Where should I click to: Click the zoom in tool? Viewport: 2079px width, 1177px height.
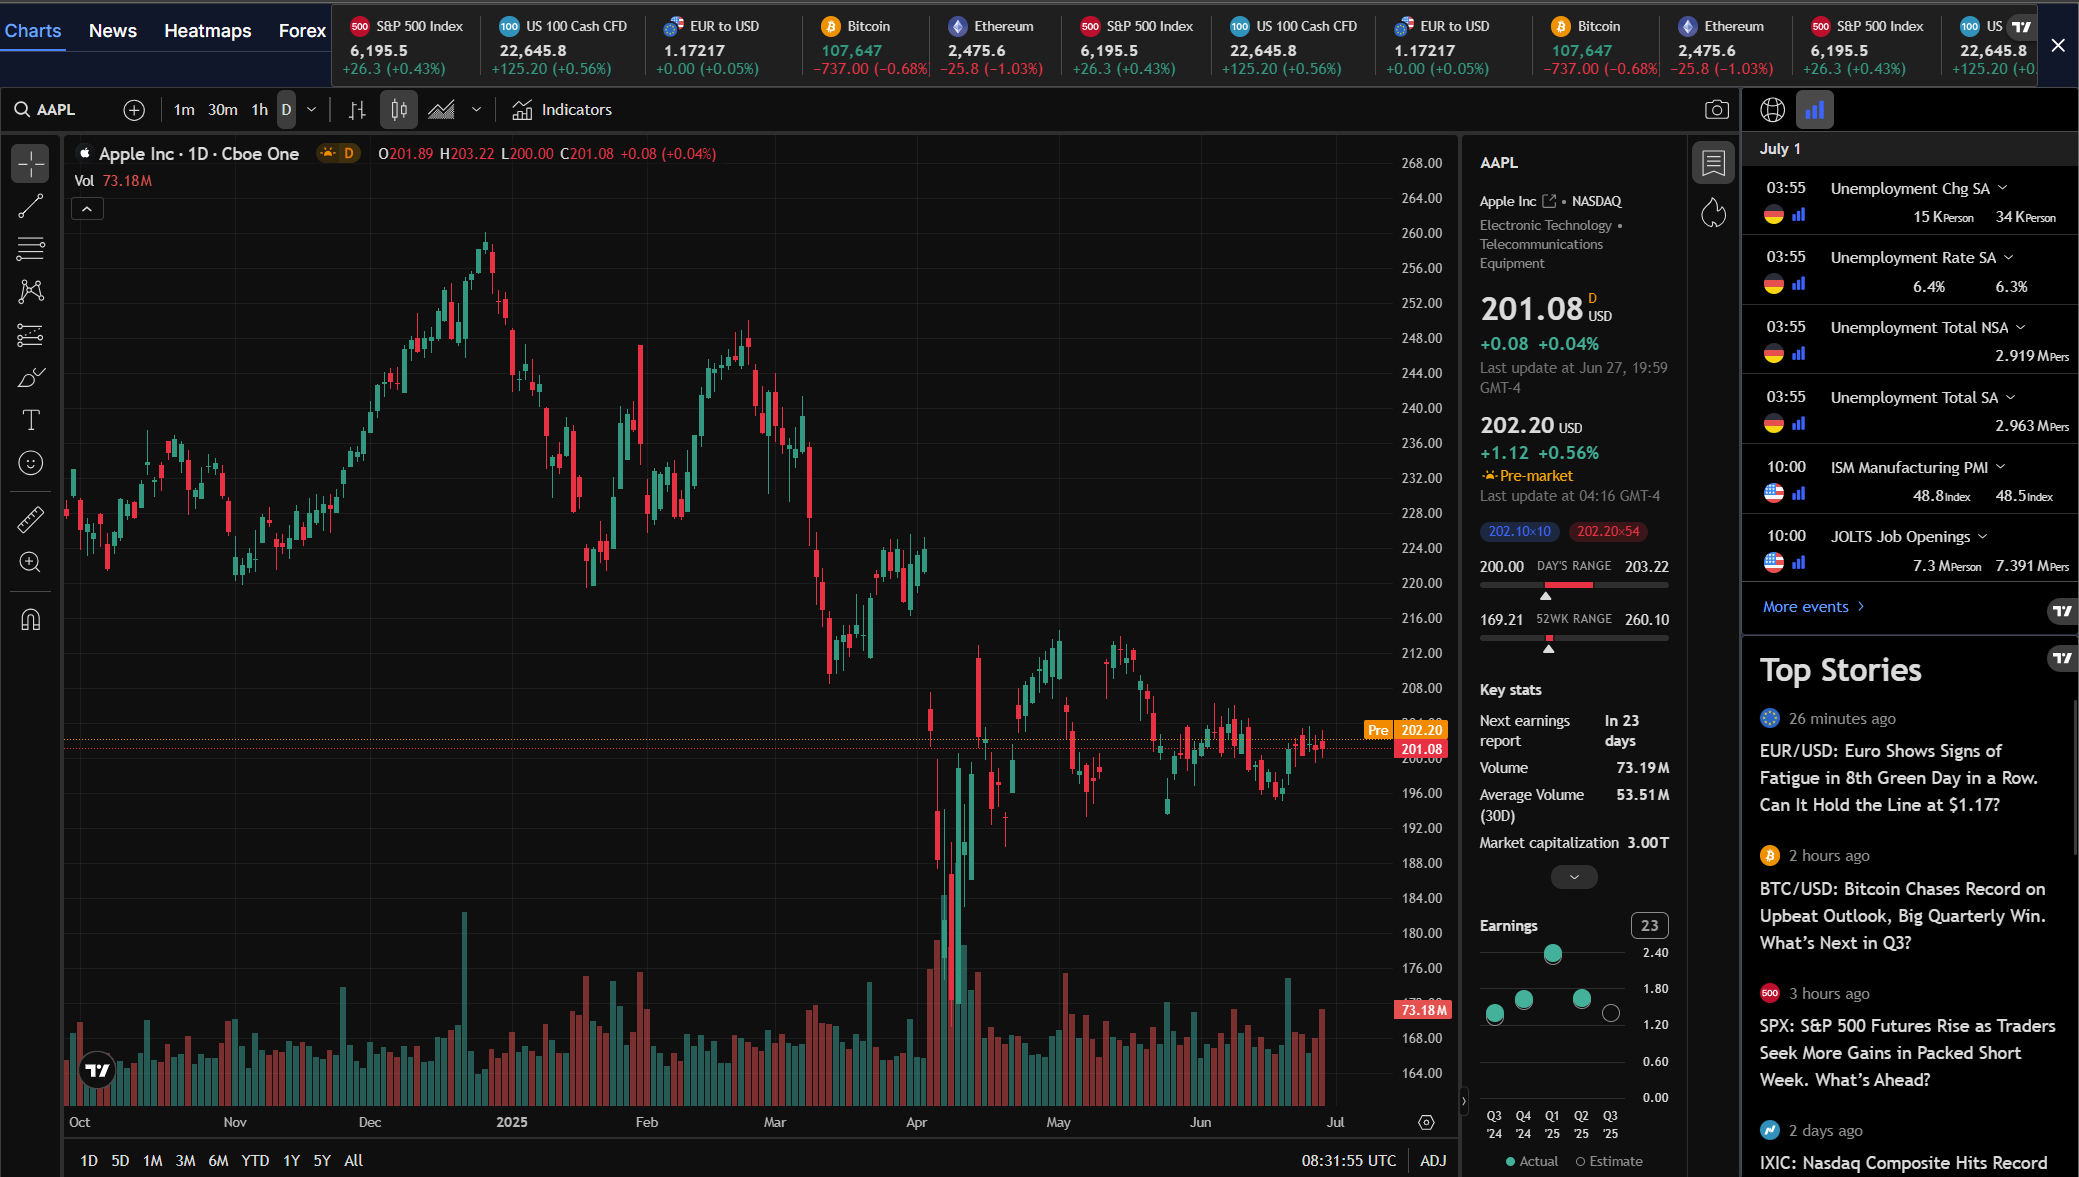click(30, 562)
